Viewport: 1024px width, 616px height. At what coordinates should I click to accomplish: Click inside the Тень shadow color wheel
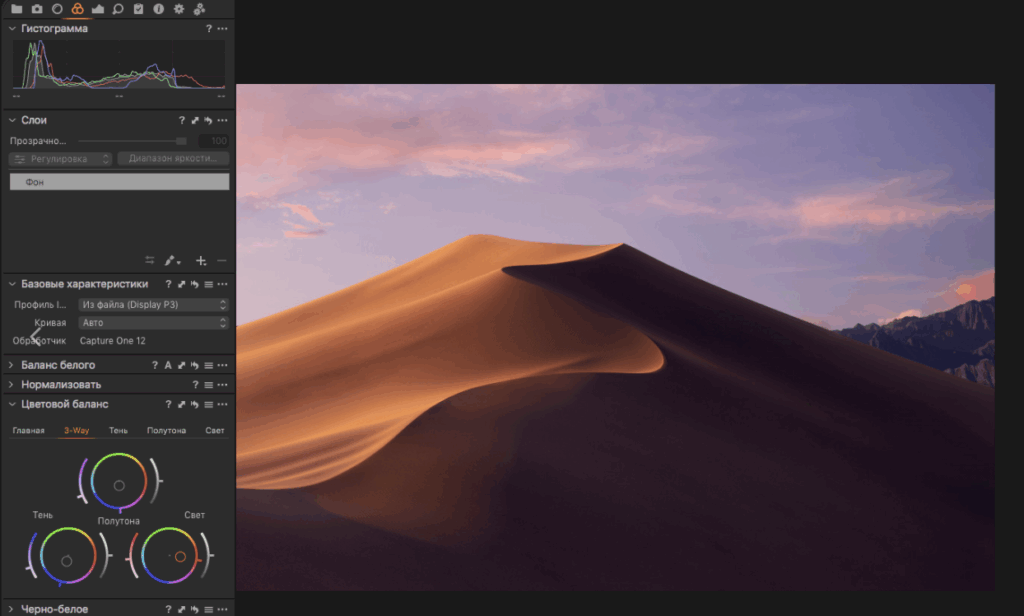coord(68,556)
